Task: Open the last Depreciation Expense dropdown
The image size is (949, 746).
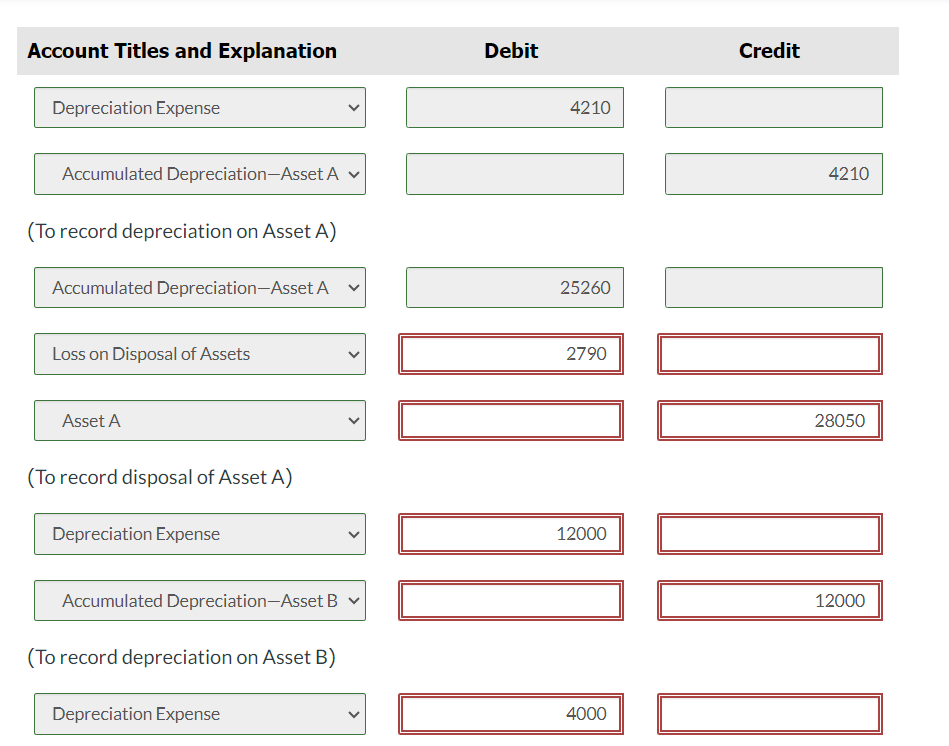Action: pos(200,714)
